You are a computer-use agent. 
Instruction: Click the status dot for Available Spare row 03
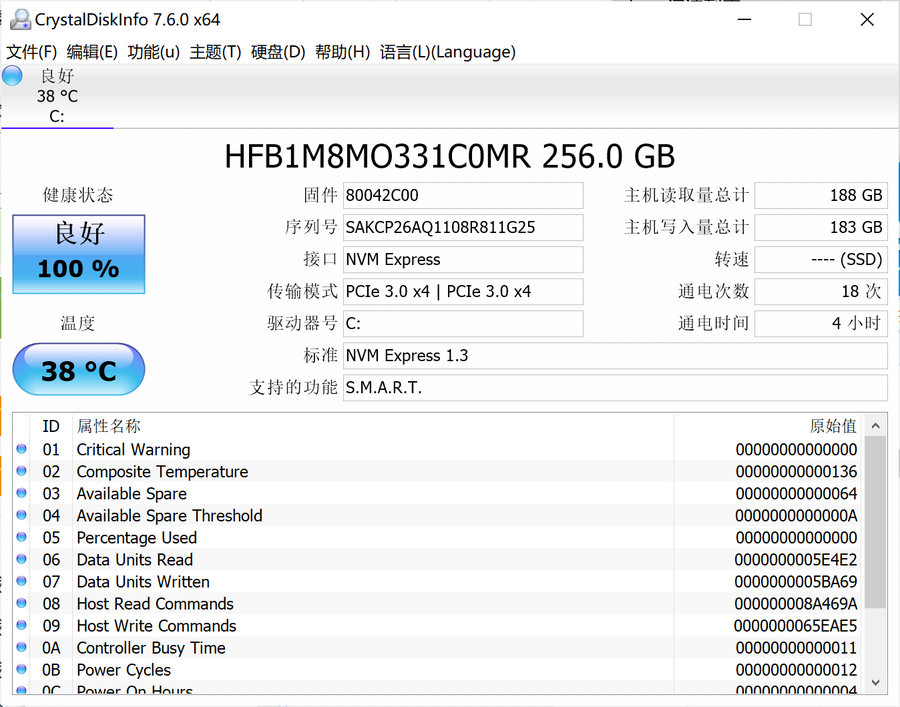click(22, 493)
